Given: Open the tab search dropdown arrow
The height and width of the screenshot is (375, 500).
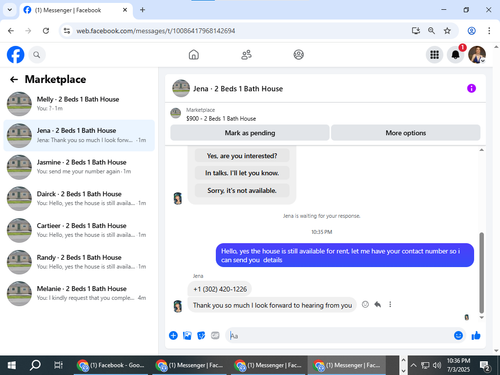Looking at the screenshot, I should [10, 10].
